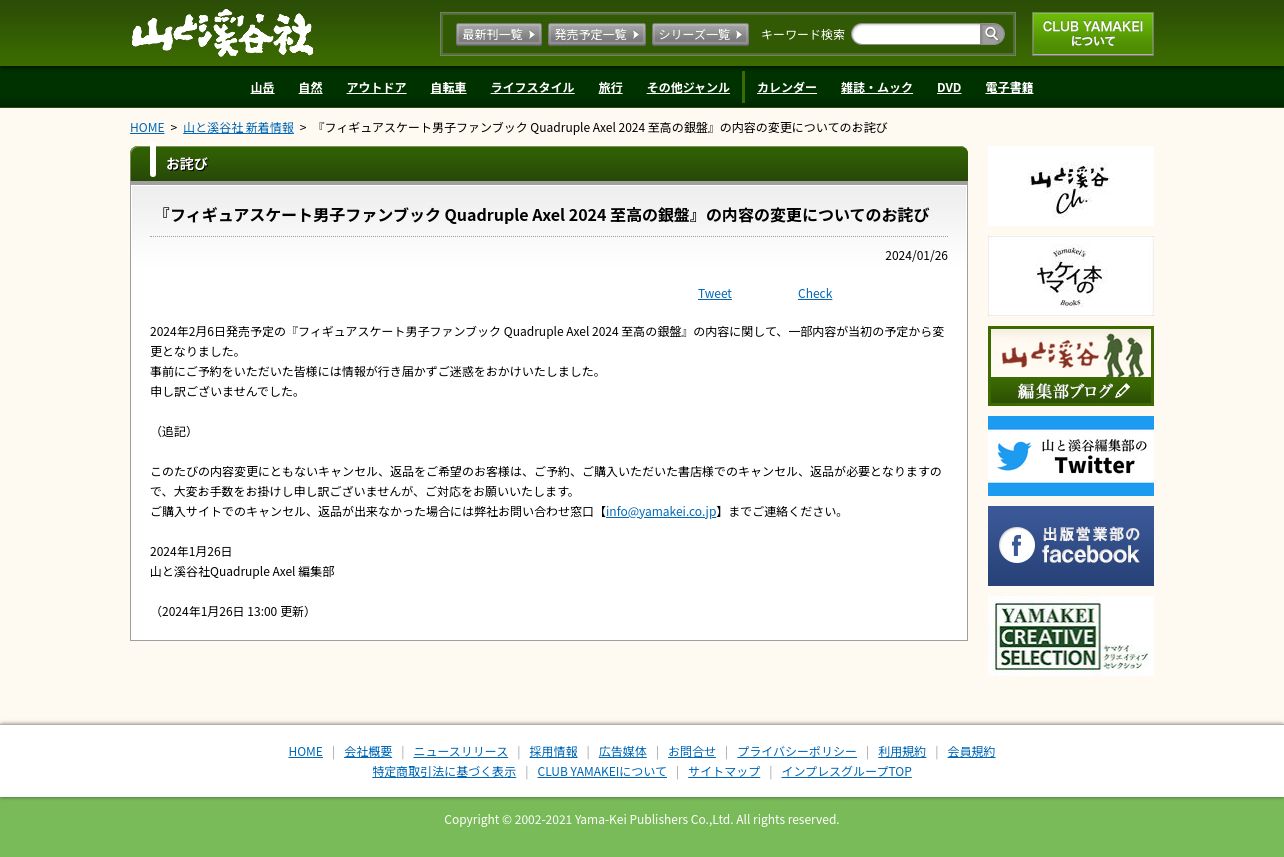Open the 山と溪谷 Ch. banner

click(1071, 186)
